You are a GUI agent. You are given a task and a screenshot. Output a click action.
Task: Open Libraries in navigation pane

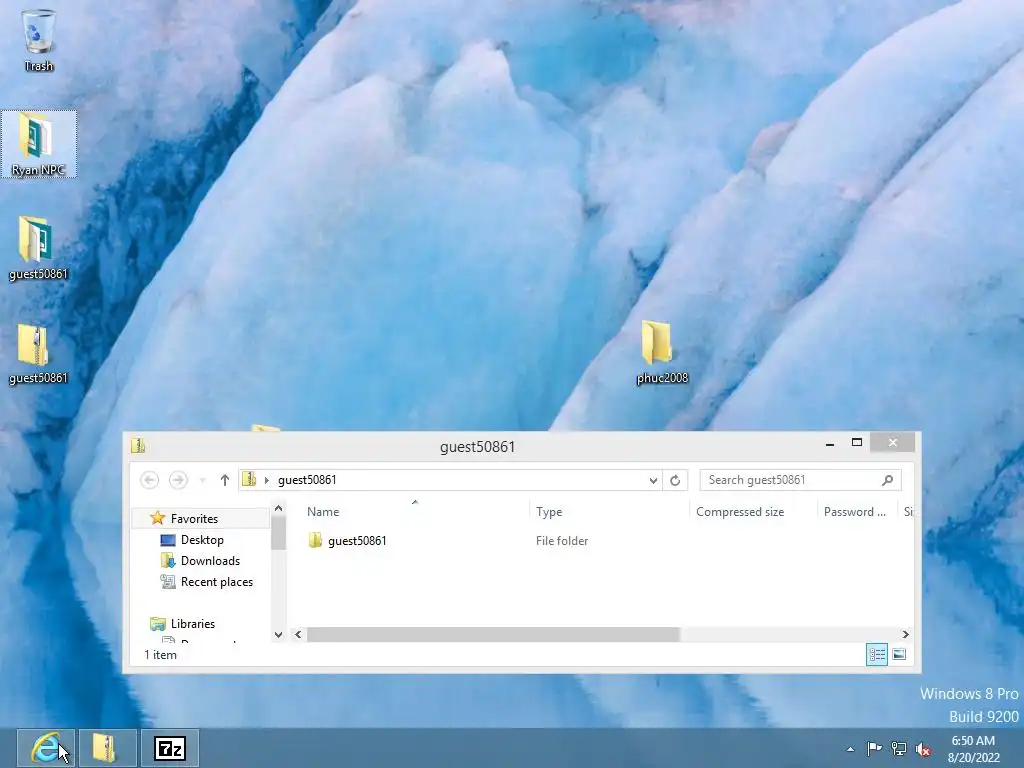pyautogui.click(x=193, y=624)
